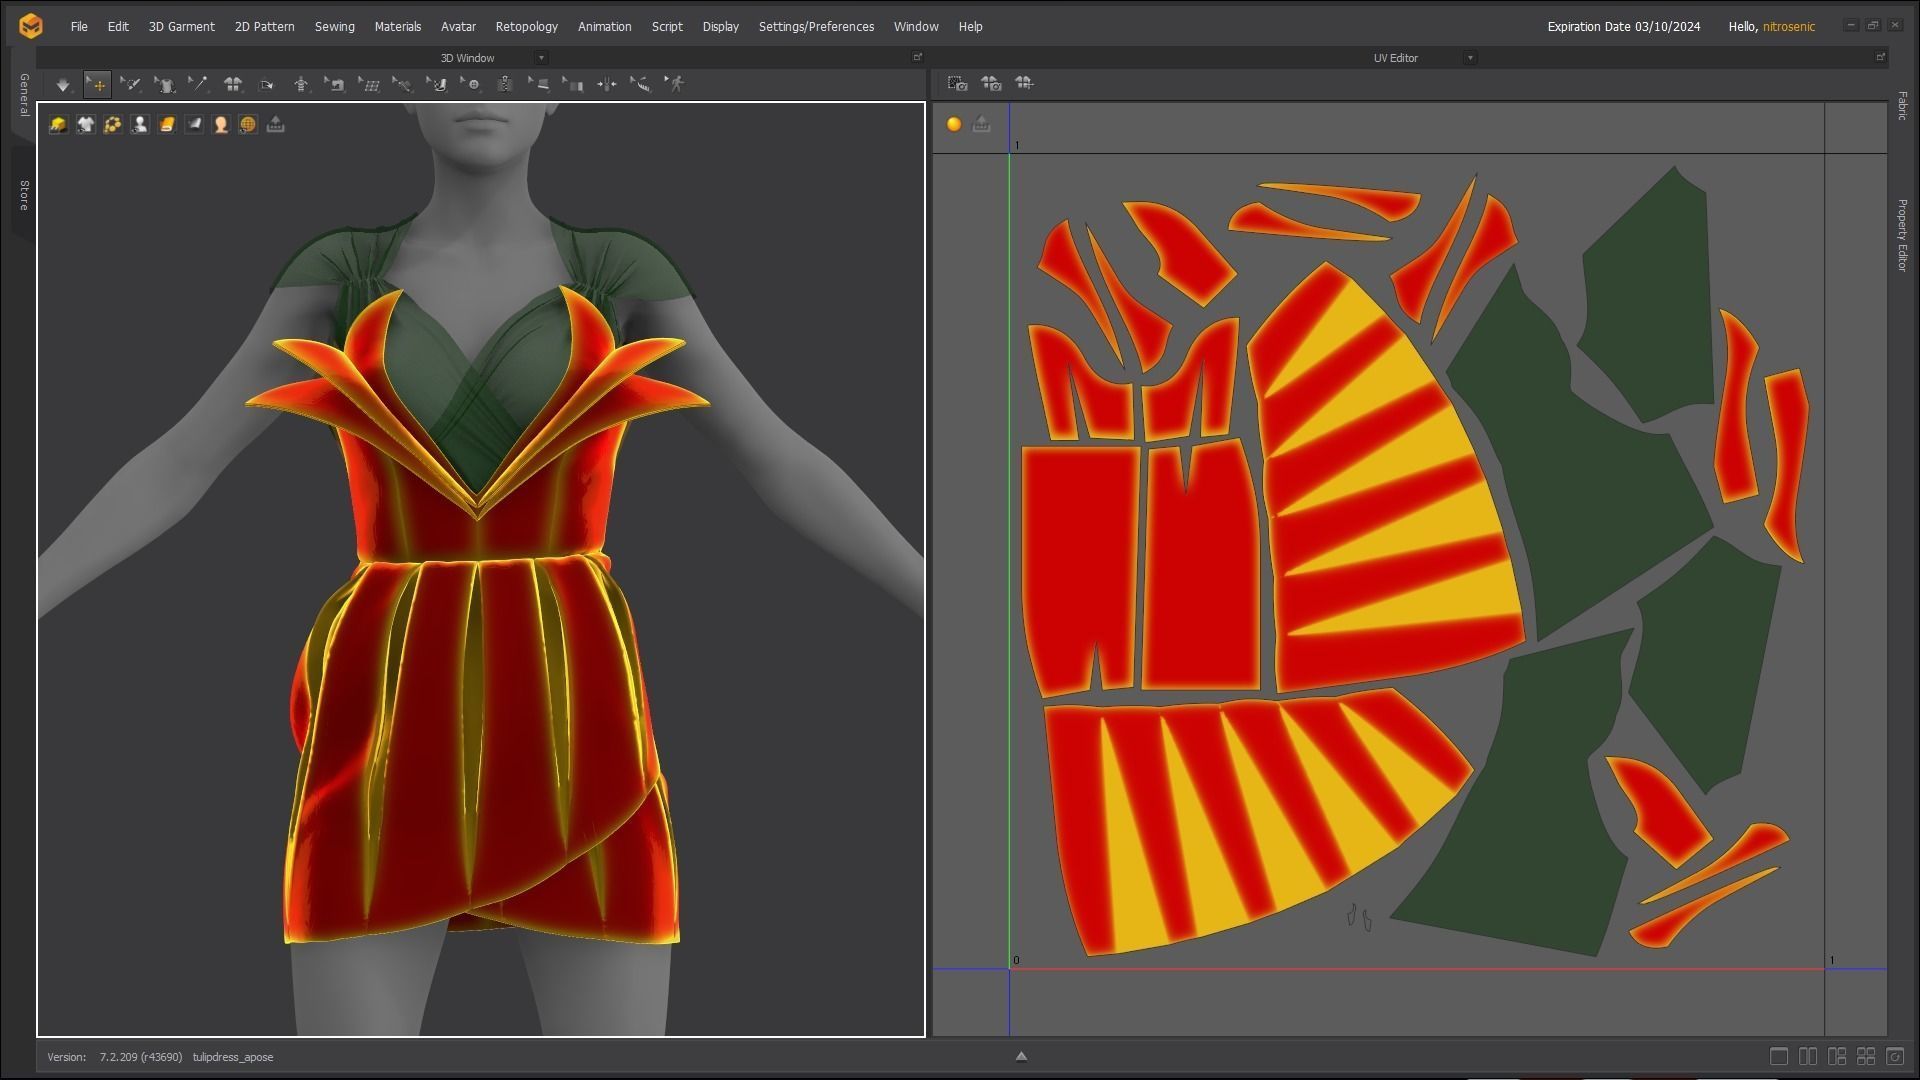
Task: Pop out the 3D Window panel
Action: point(917,57)
